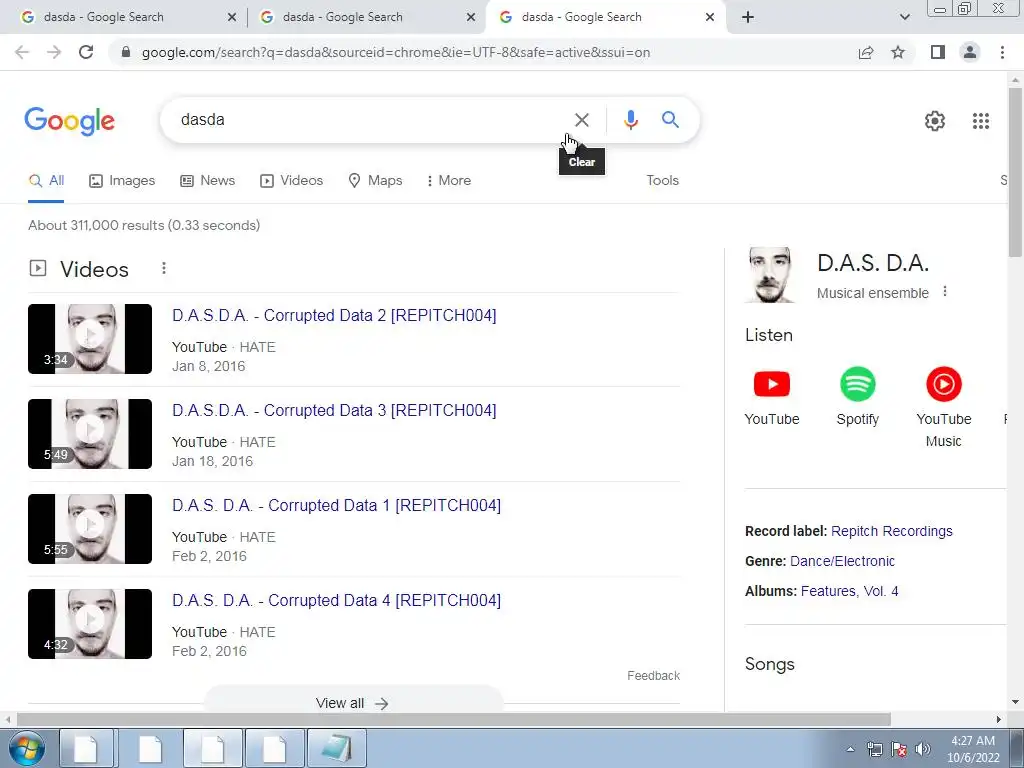The height and width of the screenshot is (768, 1024).
Task: Open Corrupted Data 4 [REPITCH004] video link
Action: 336,600
